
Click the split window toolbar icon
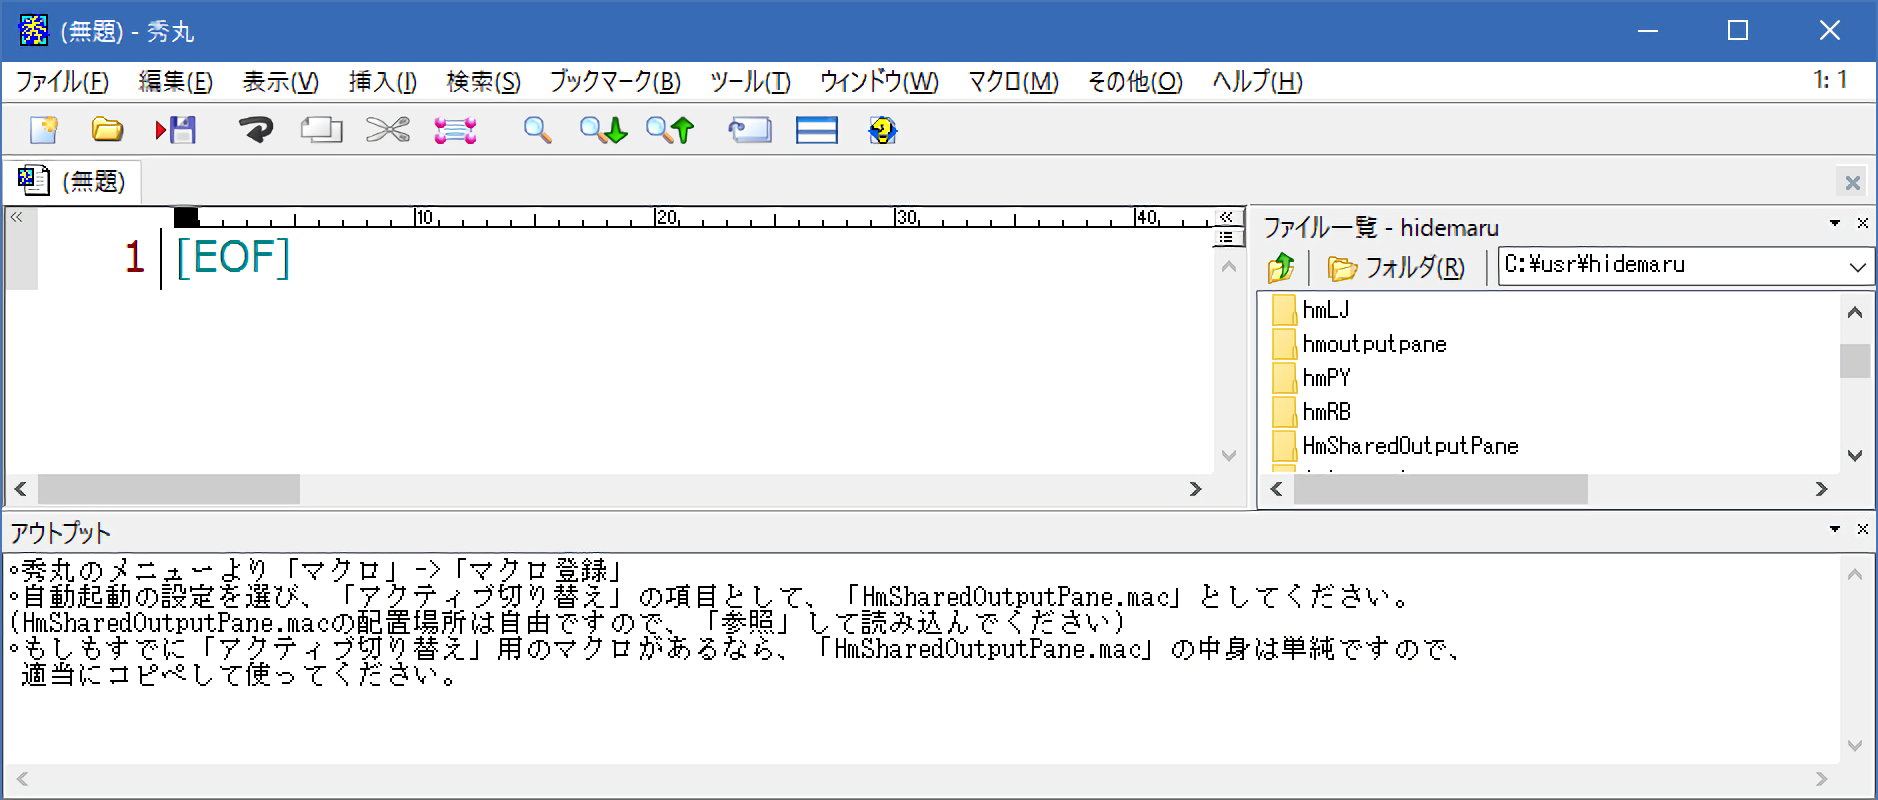tap(816, 130)
